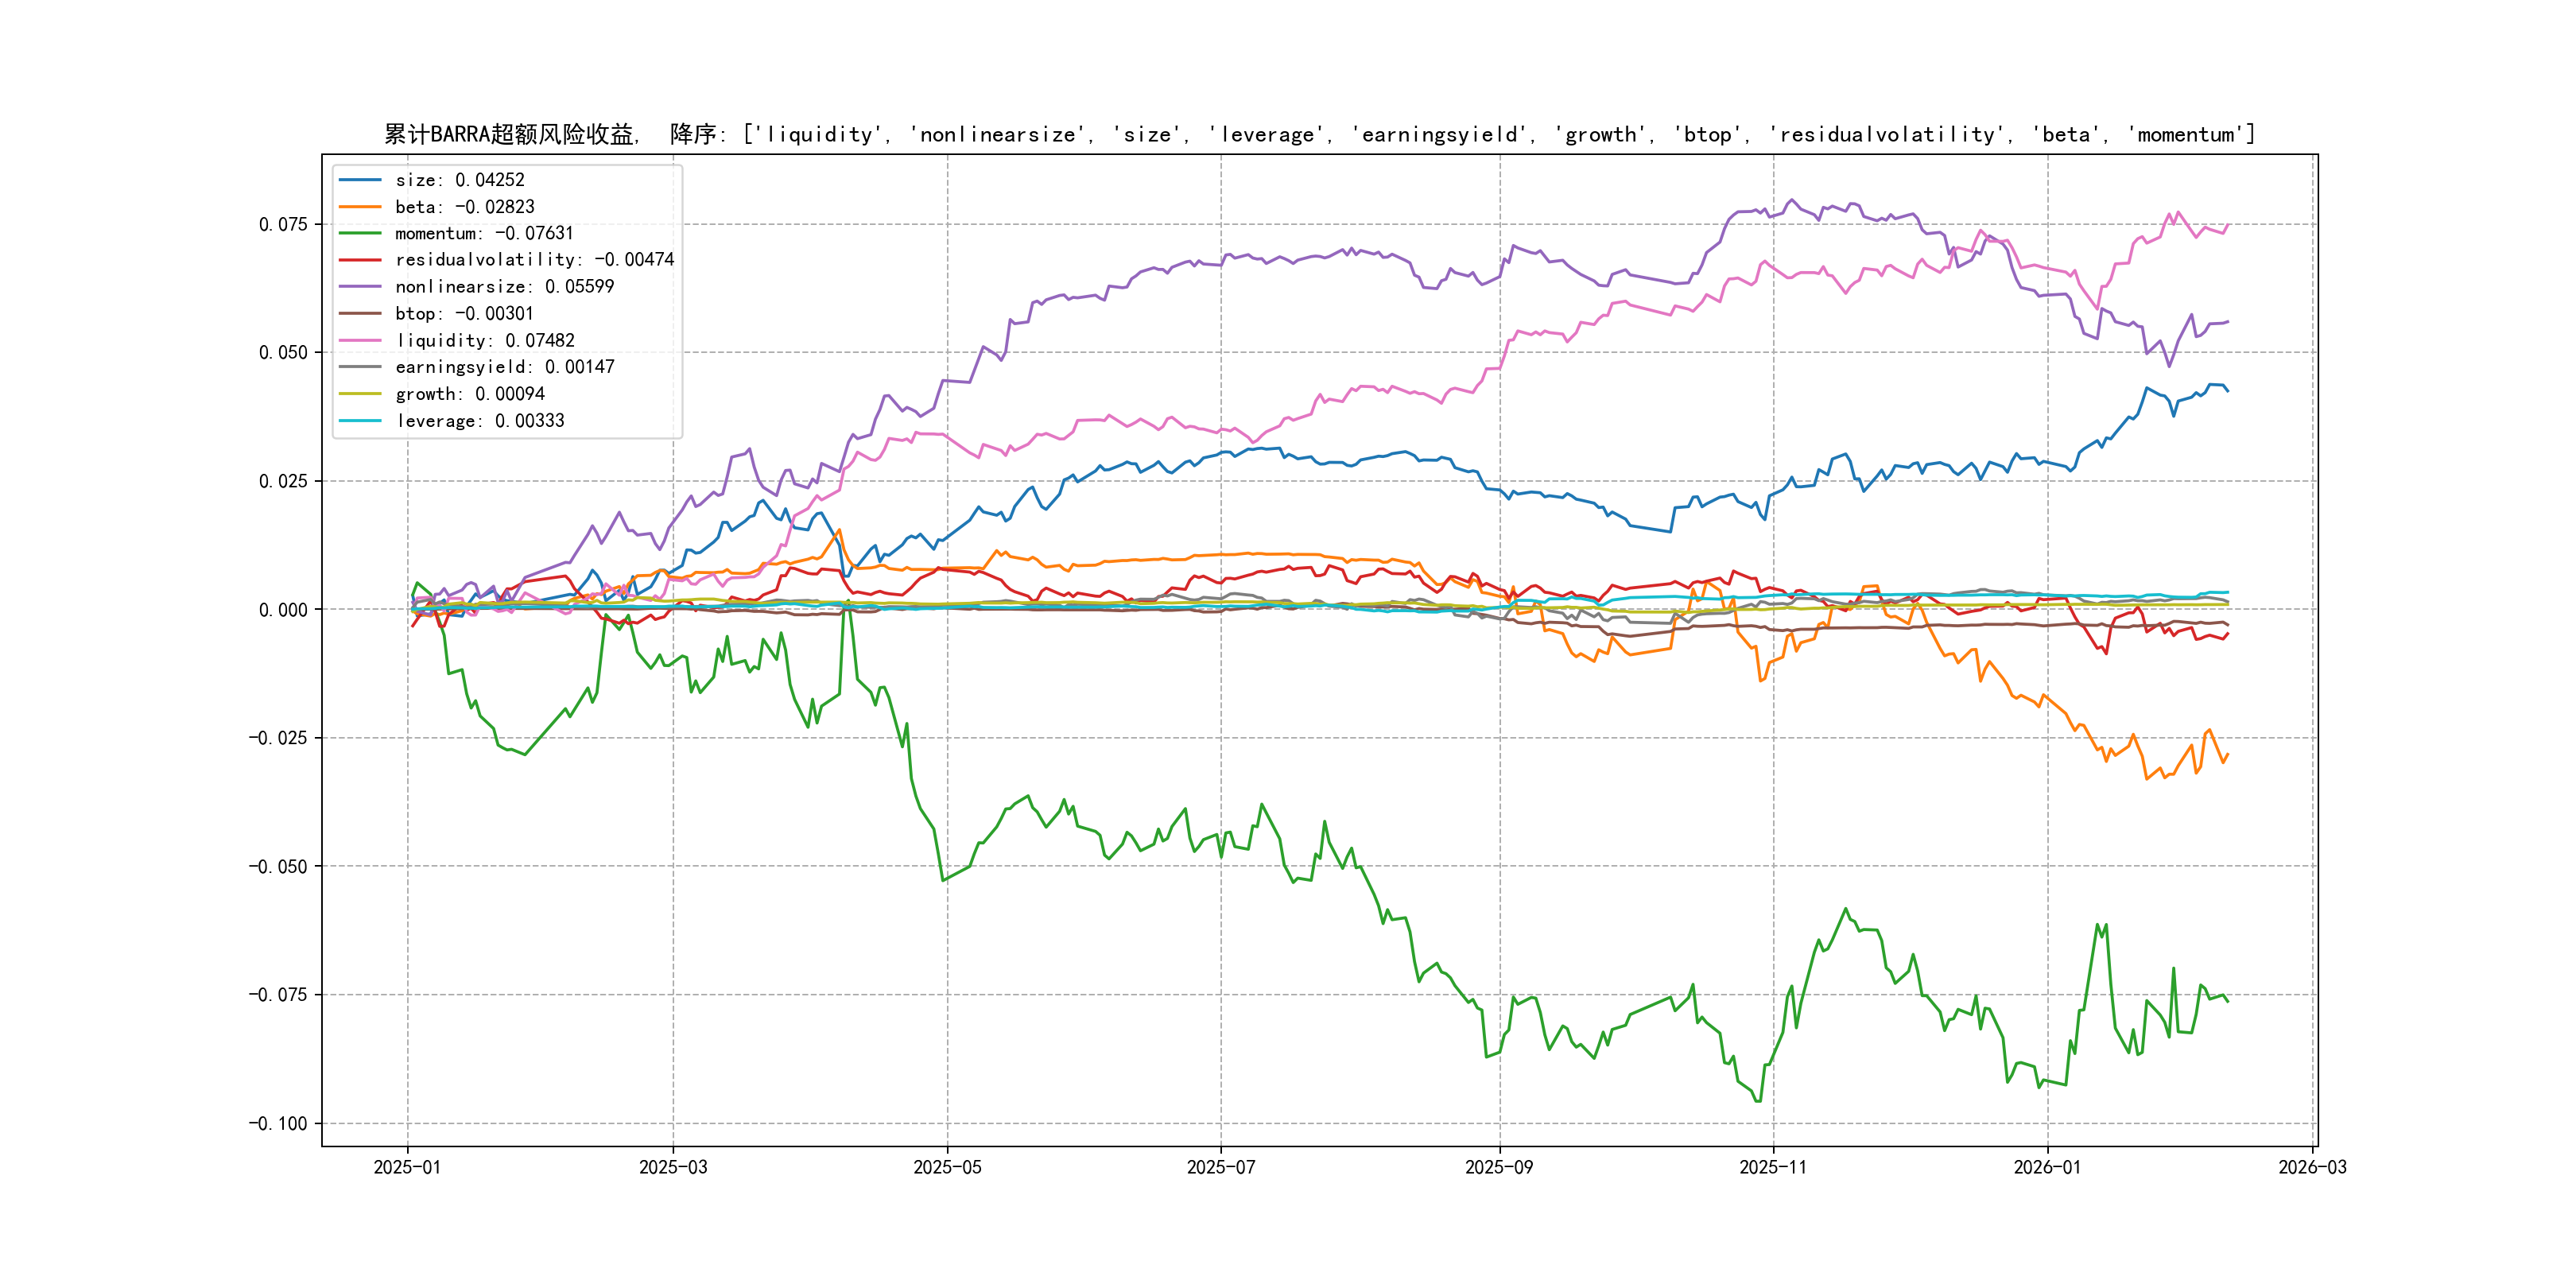The width and height of the screenshot is (2576, 1288).
Task: Click the orange beta legend line
Action: 360,207
